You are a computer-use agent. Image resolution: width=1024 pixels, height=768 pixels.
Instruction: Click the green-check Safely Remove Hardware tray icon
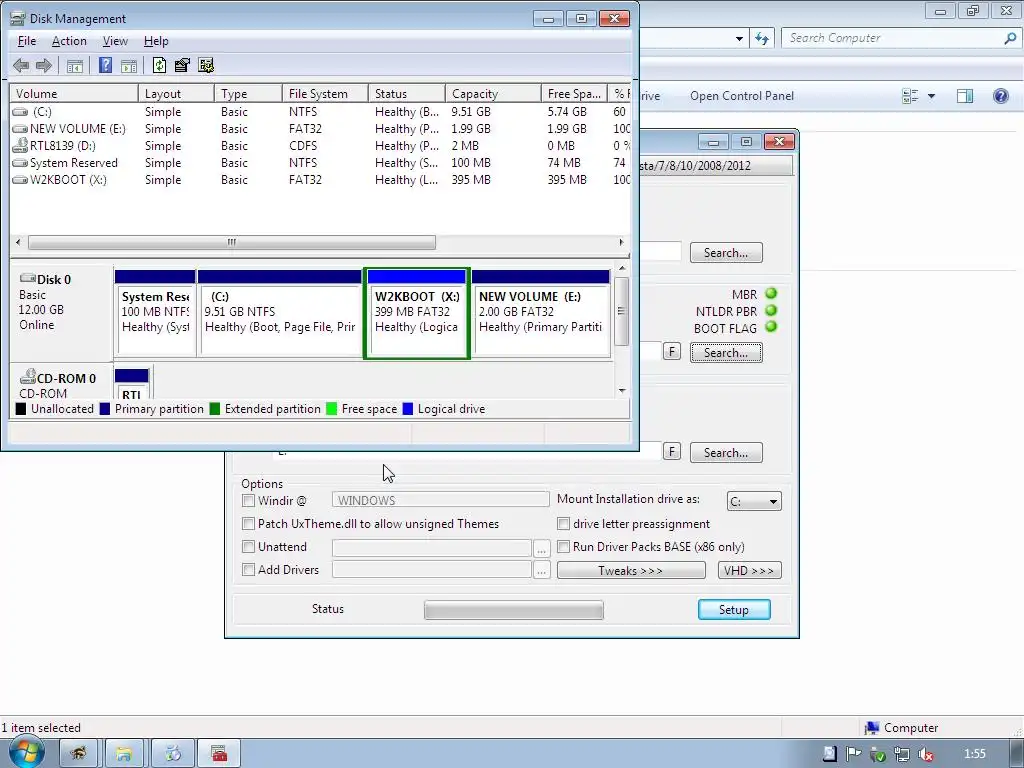[x=877, y=754]
